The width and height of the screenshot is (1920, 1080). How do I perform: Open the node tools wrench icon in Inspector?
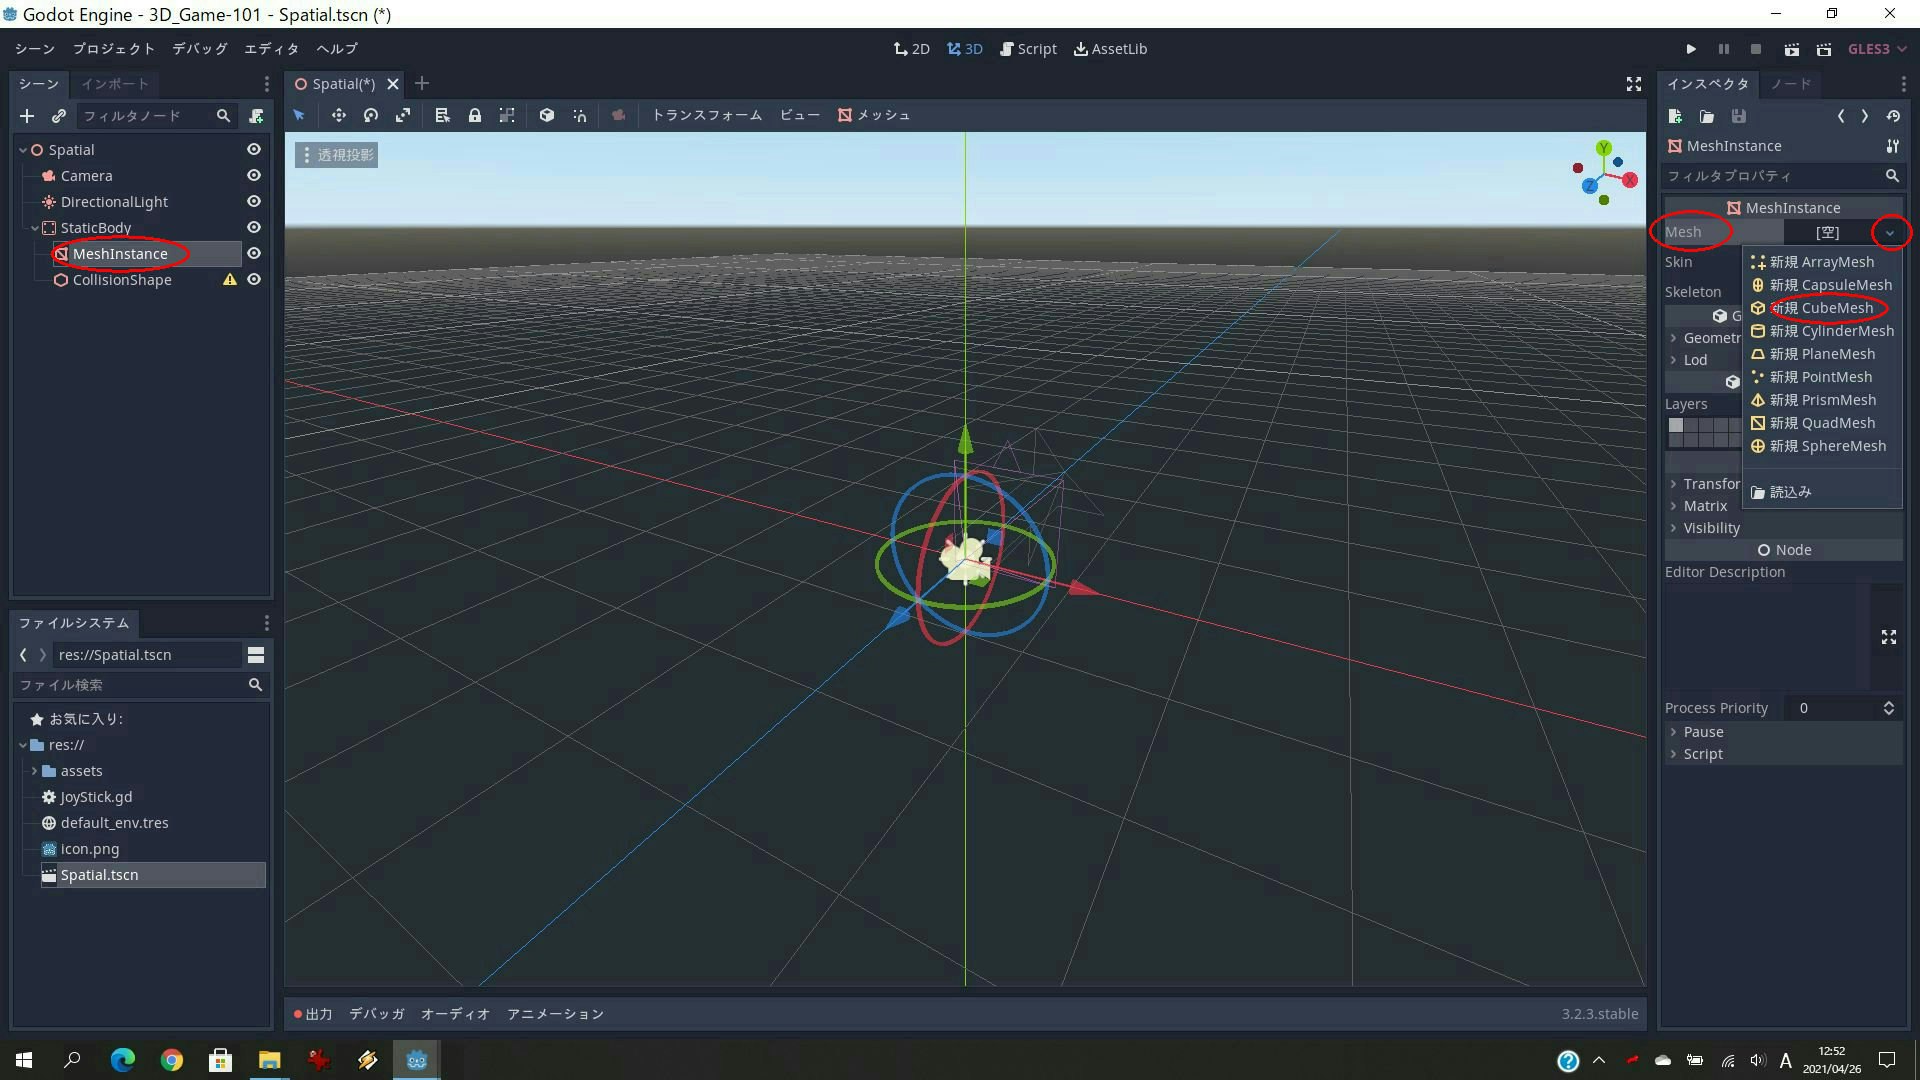(x=1892, y=146)
